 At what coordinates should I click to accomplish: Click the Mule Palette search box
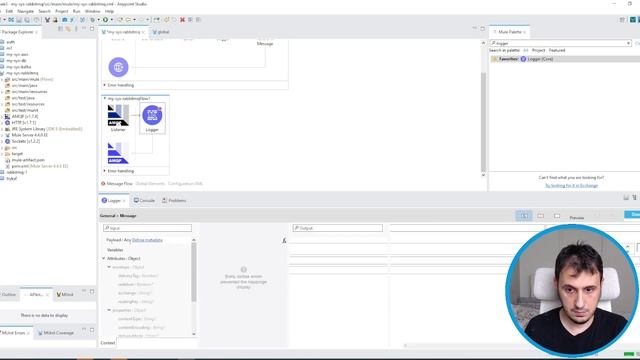(560, 43)
